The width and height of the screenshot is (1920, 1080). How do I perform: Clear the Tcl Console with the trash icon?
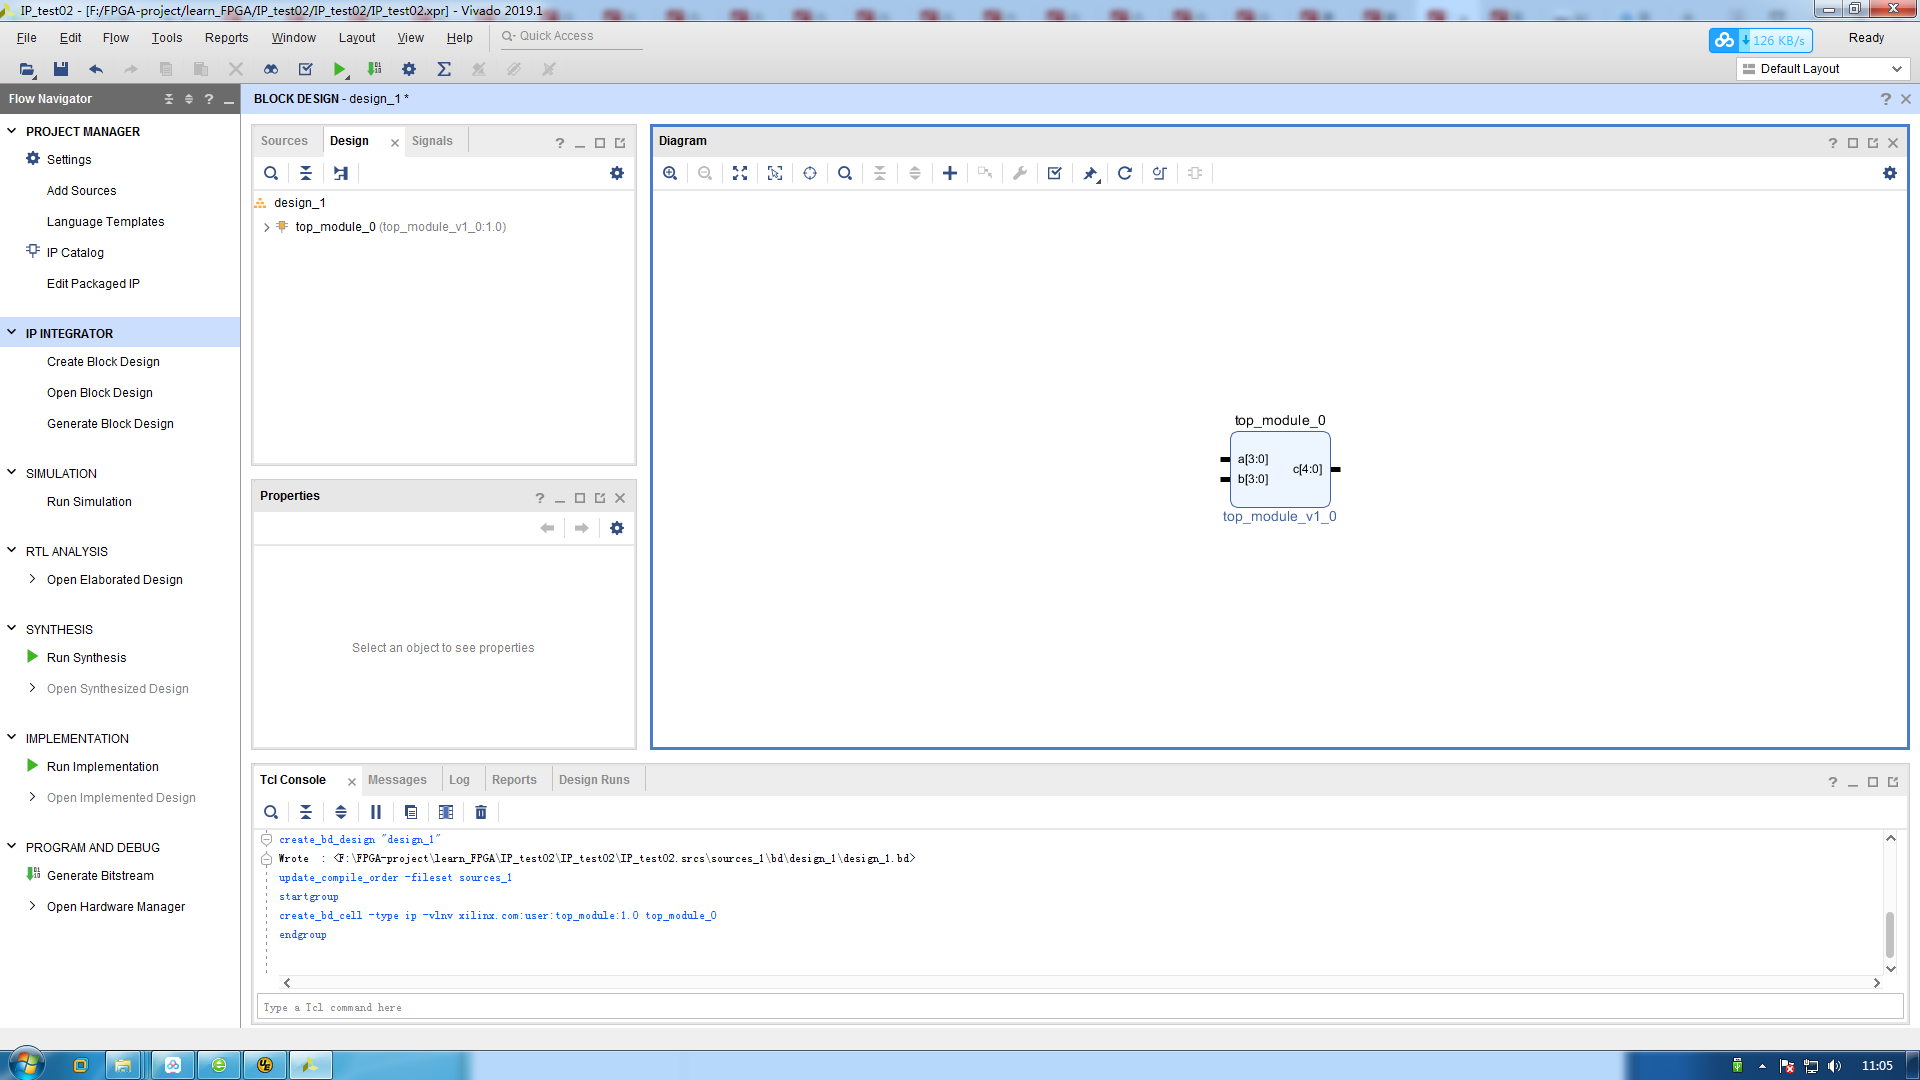481,812
